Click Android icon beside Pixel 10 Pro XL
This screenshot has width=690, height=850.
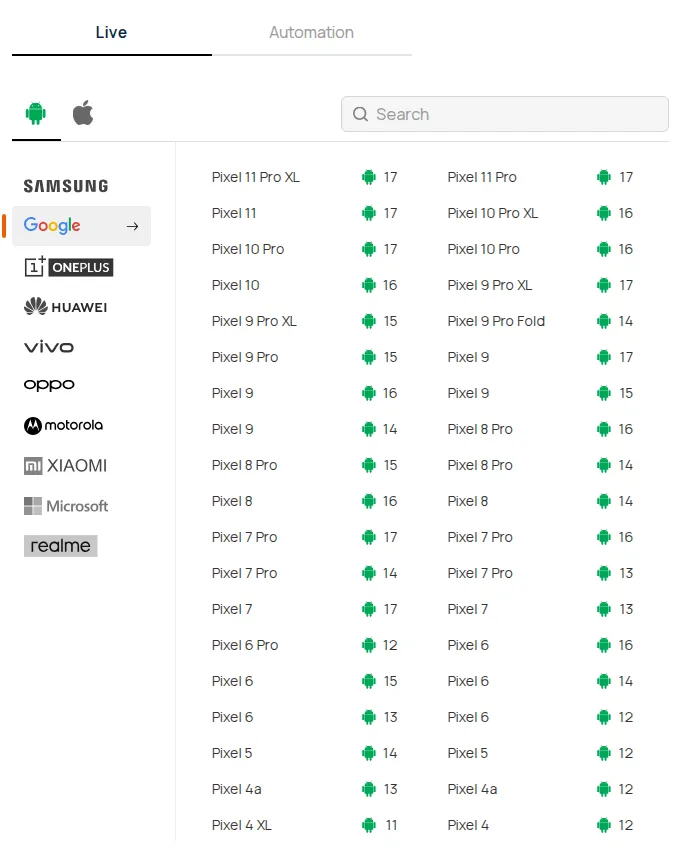604,213
